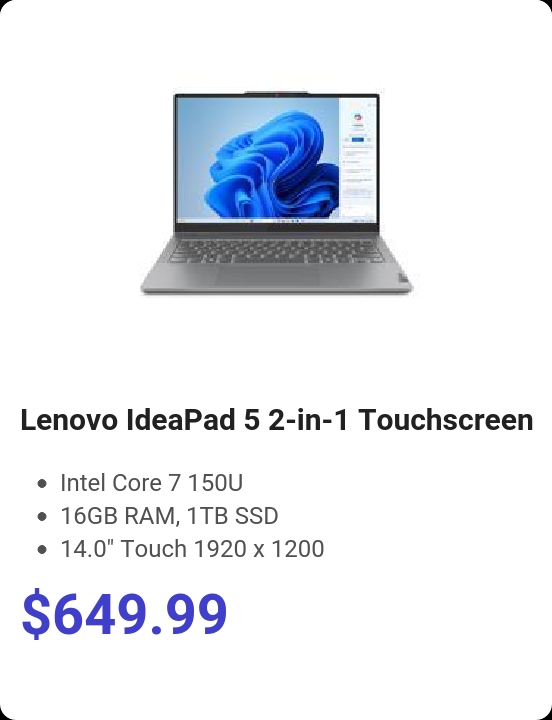
Task: Select the $649.99 price text
Action: tap(124, 614)
